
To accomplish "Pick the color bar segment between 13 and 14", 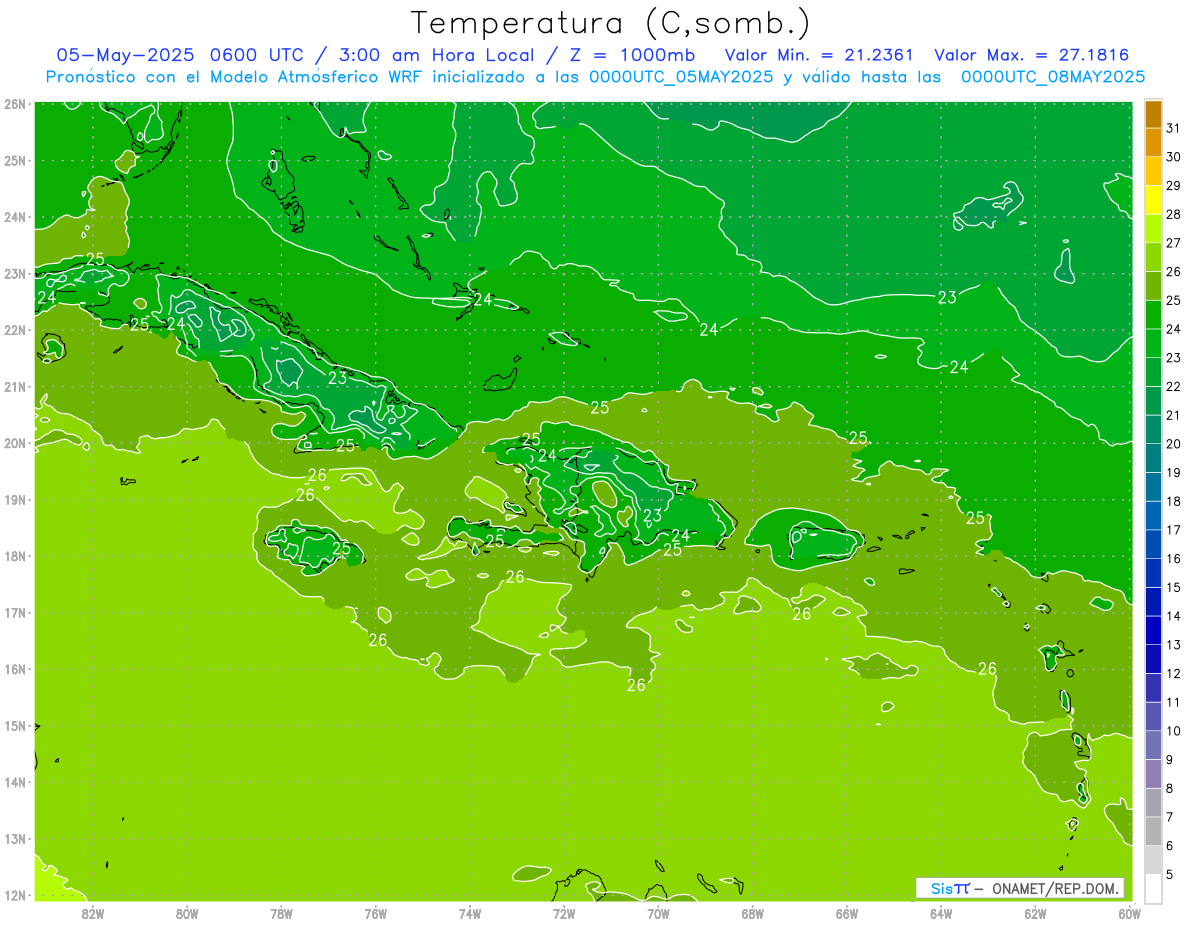I will tap(1153, 630).
